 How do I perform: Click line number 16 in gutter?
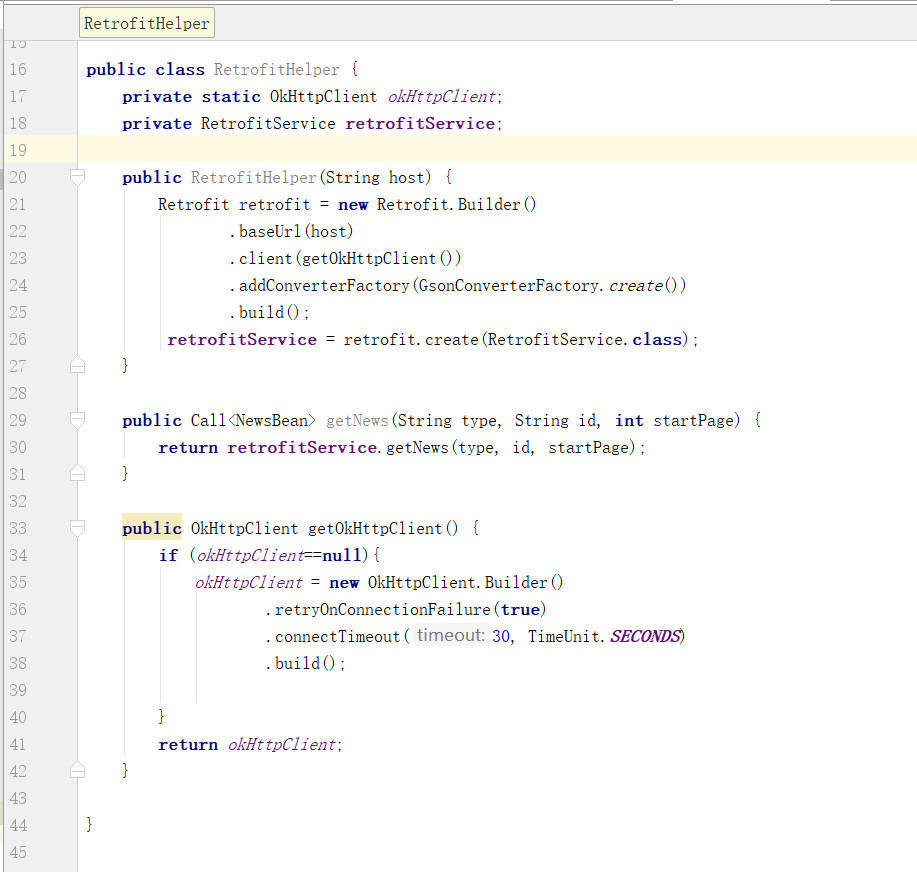(x=18, y=70)
